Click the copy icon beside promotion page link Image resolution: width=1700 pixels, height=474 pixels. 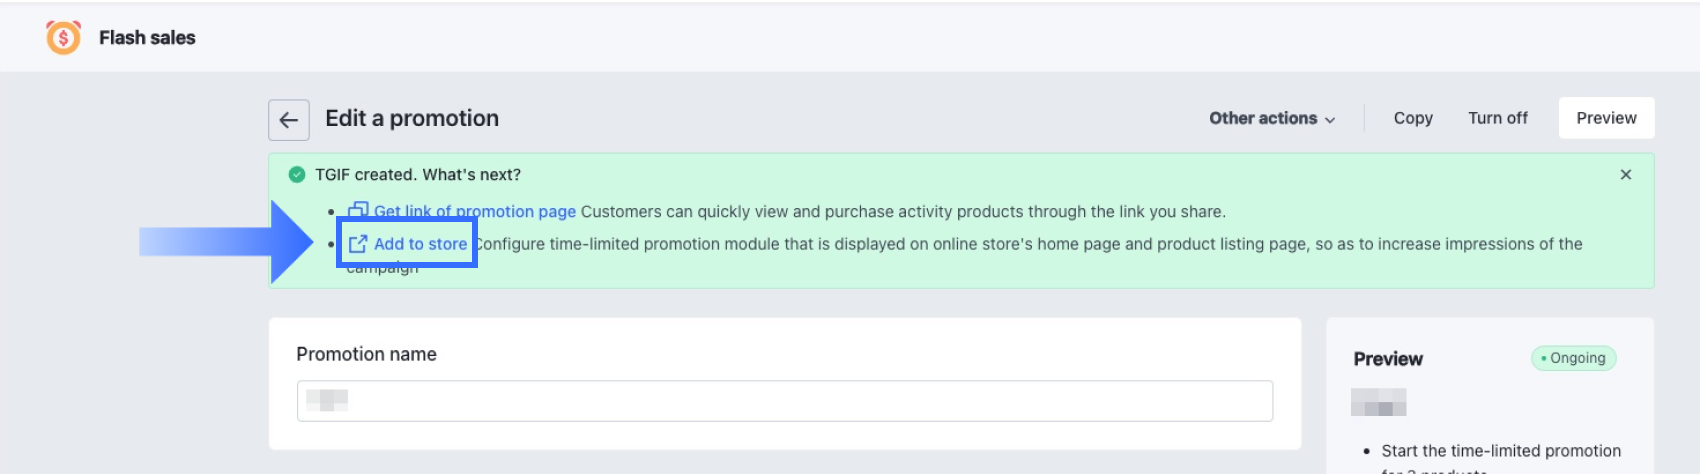point(358,210)
